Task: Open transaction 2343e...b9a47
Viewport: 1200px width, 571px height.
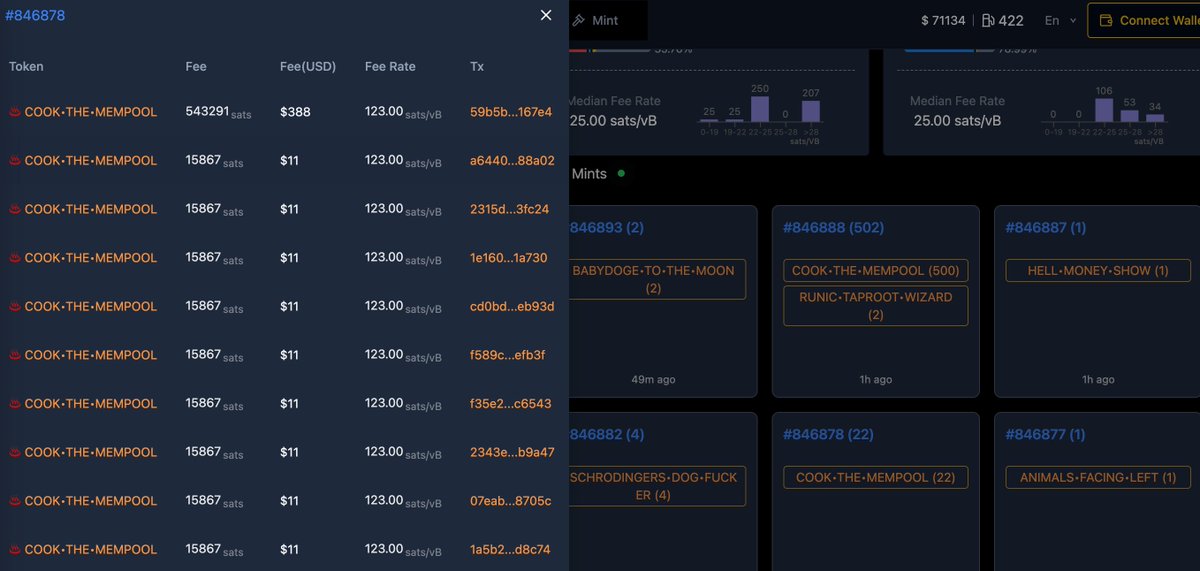Action: (512, 452)
